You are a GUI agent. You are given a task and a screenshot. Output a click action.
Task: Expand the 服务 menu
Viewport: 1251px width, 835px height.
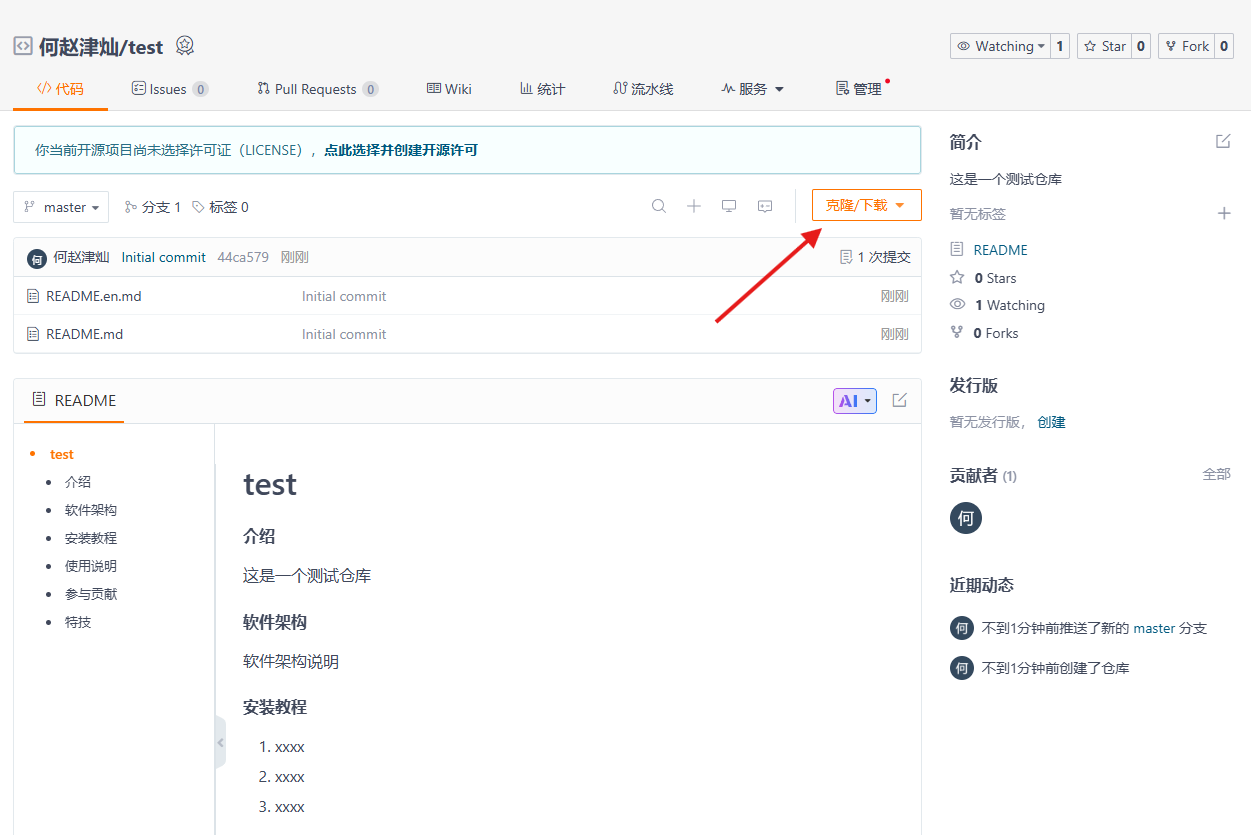pyautogui.click(x=753, y=89)
